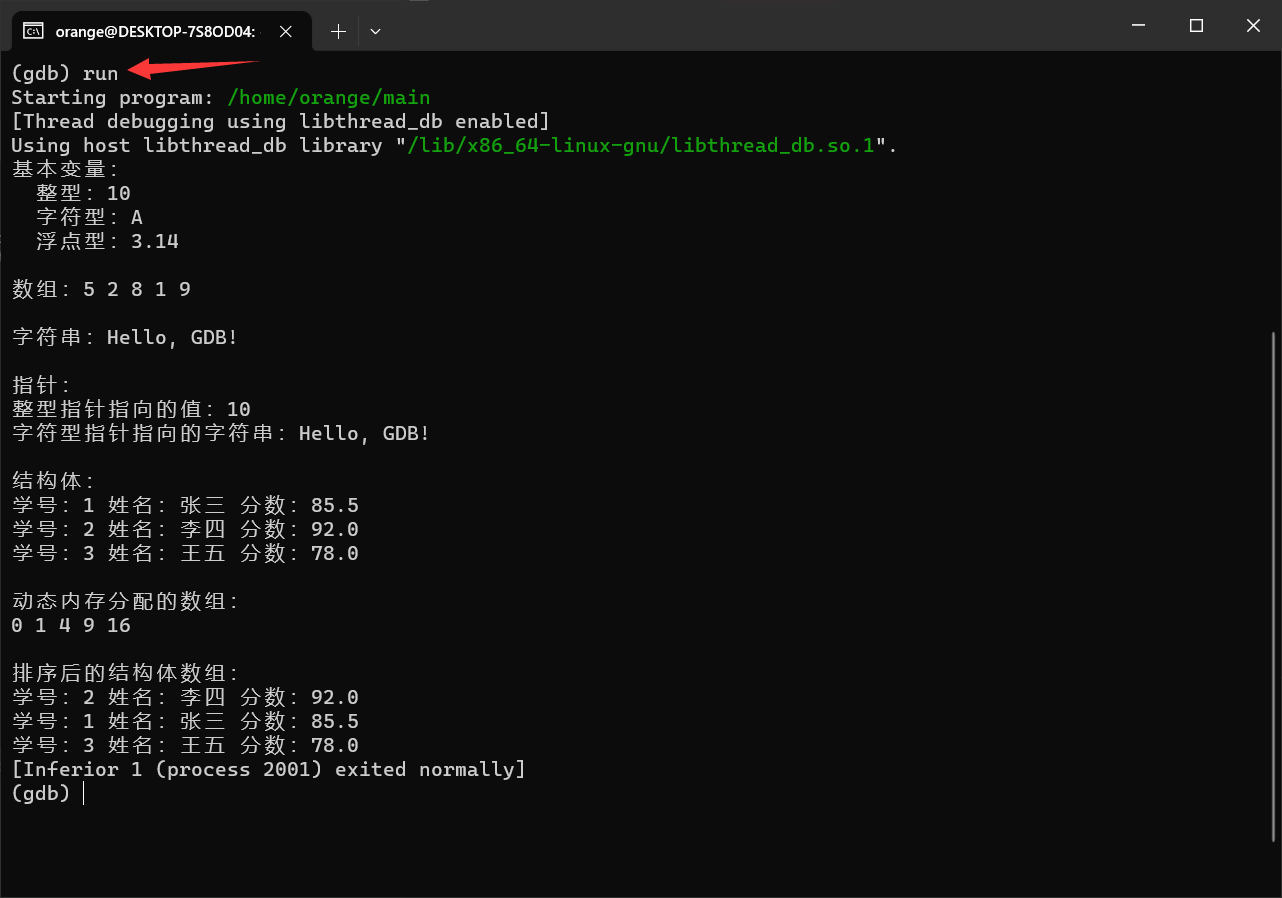Click 'Using host libthread_db library' text

197,146
